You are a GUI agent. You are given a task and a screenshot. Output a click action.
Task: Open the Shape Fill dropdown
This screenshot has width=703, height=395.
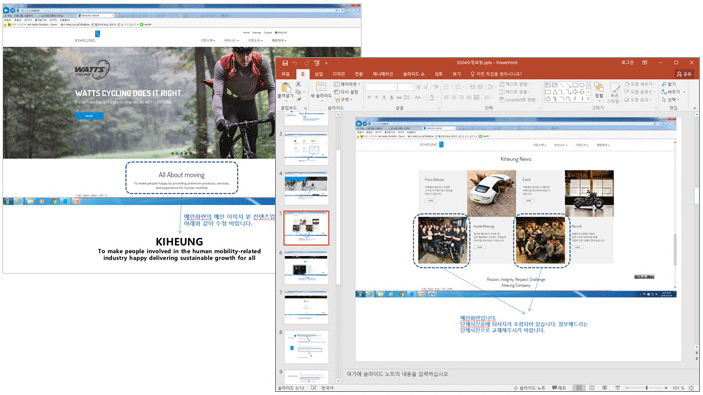click(x=640, y=84)
